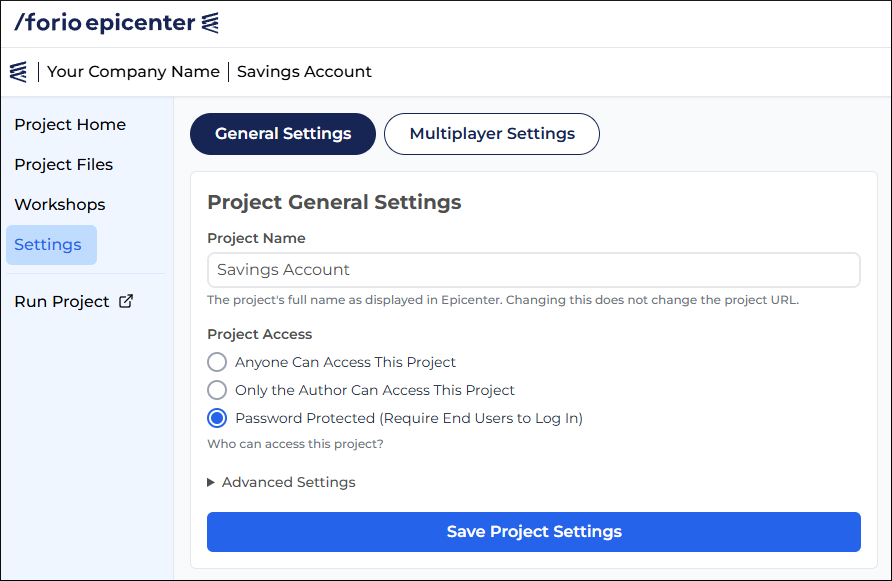Navigate to Workshops in the sidebar
Screen dimensions: 892x581
click(x=60, y=205)
